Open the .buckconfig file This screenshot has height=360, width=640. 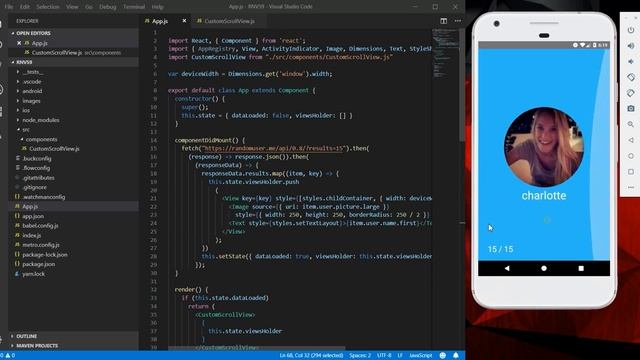point(37,158)
